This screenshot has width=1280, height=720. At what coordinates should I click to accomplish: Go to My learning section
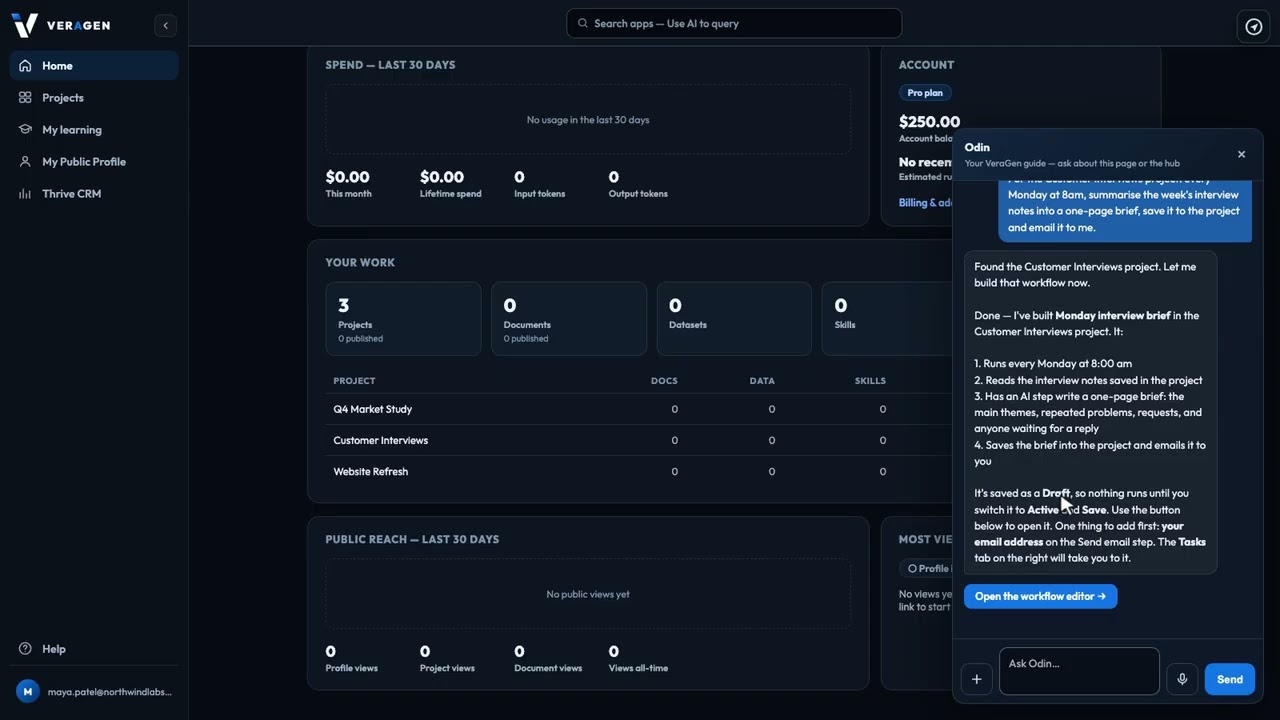(94, 130)
